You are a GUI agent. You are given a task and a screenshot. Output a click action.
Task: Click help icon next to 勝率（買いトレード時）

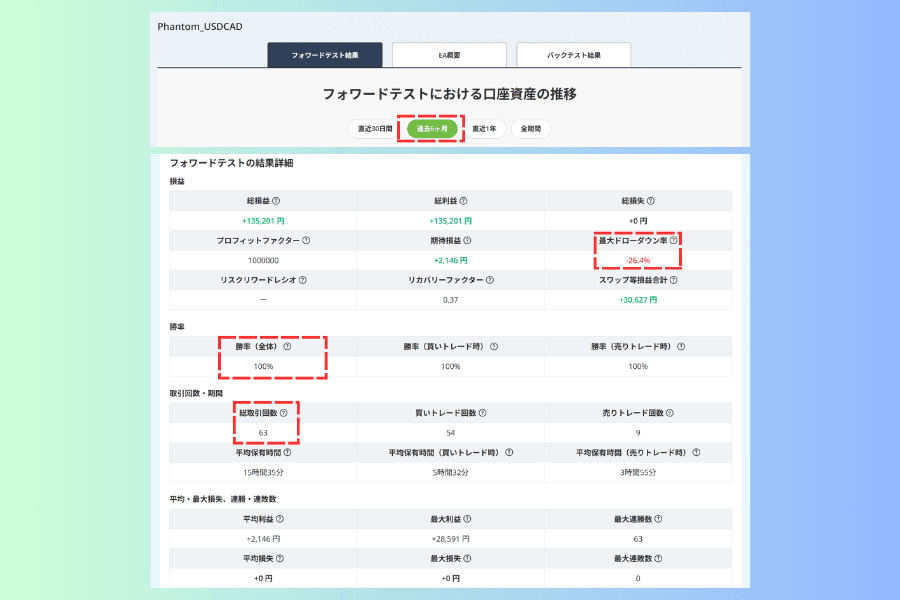pos(494,347)
